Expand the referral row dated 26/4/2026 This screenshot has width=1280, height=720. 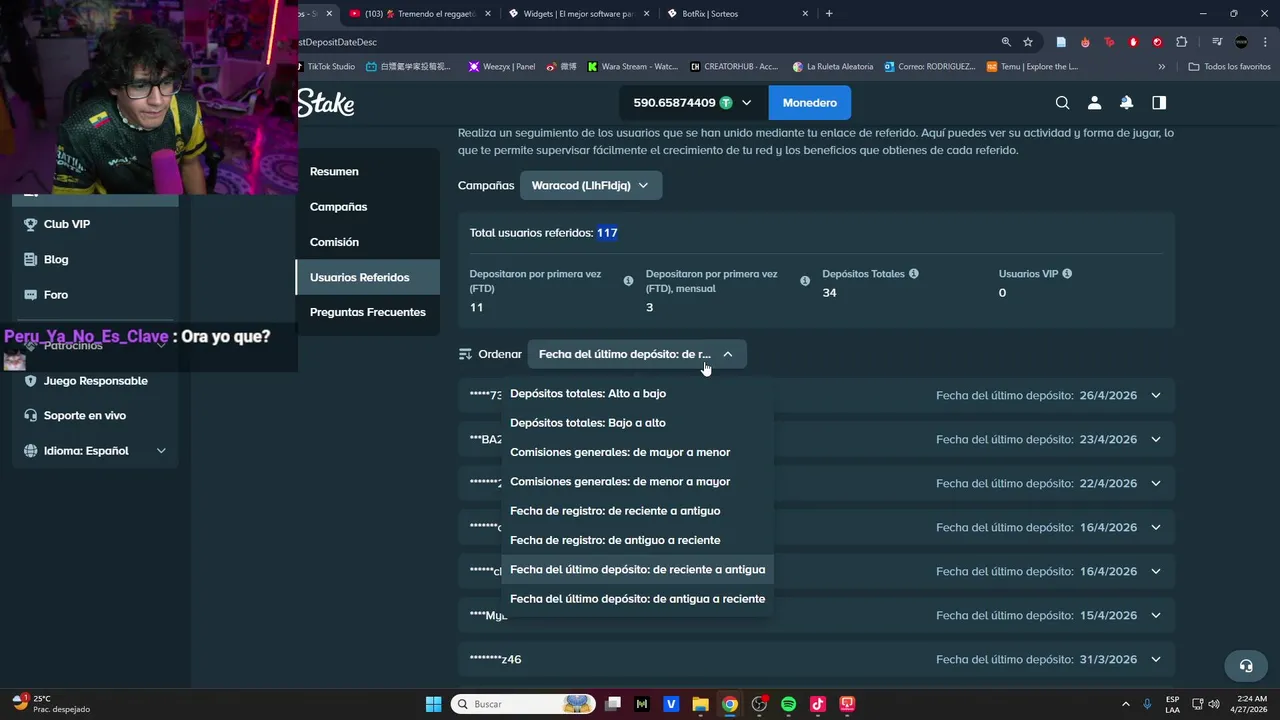(1156, 395)
